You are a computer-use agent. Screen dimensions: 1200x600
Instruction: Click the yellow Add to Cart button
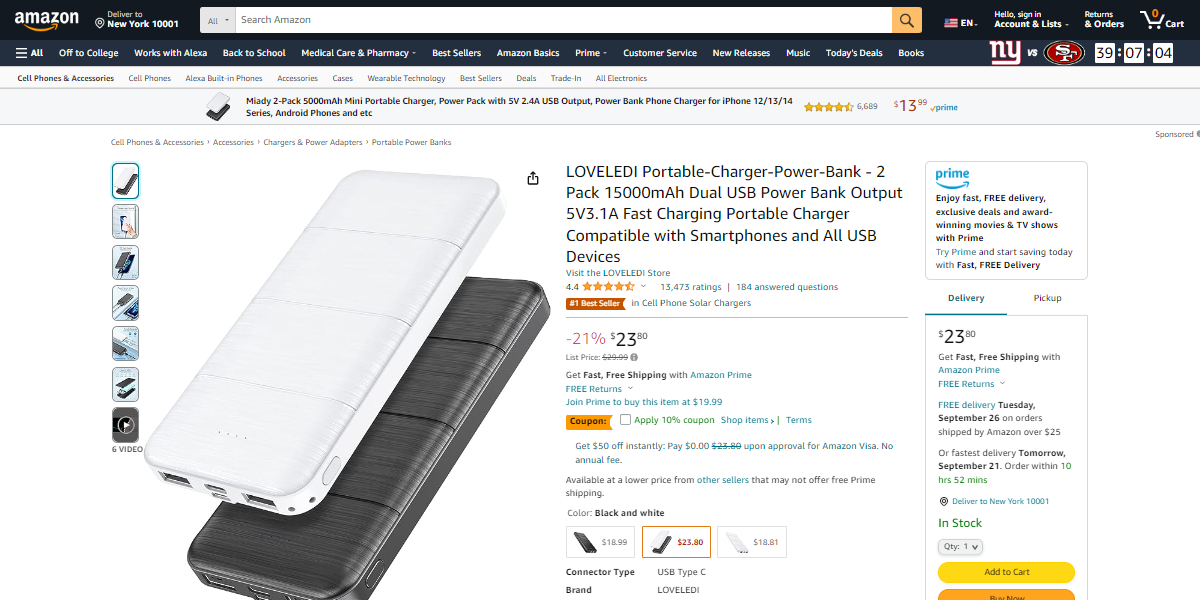coord(1006,572)
